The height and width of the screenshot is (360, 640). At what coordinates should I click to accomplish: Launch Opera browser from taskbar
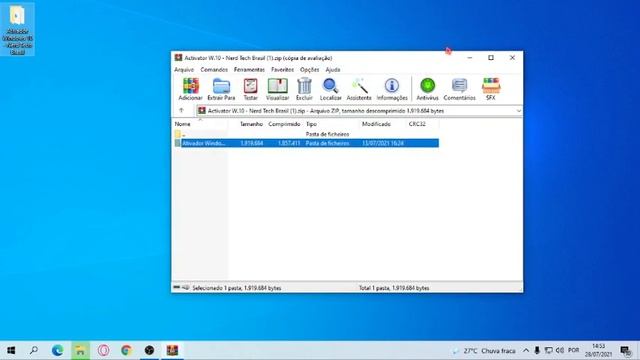pos(103,350)
